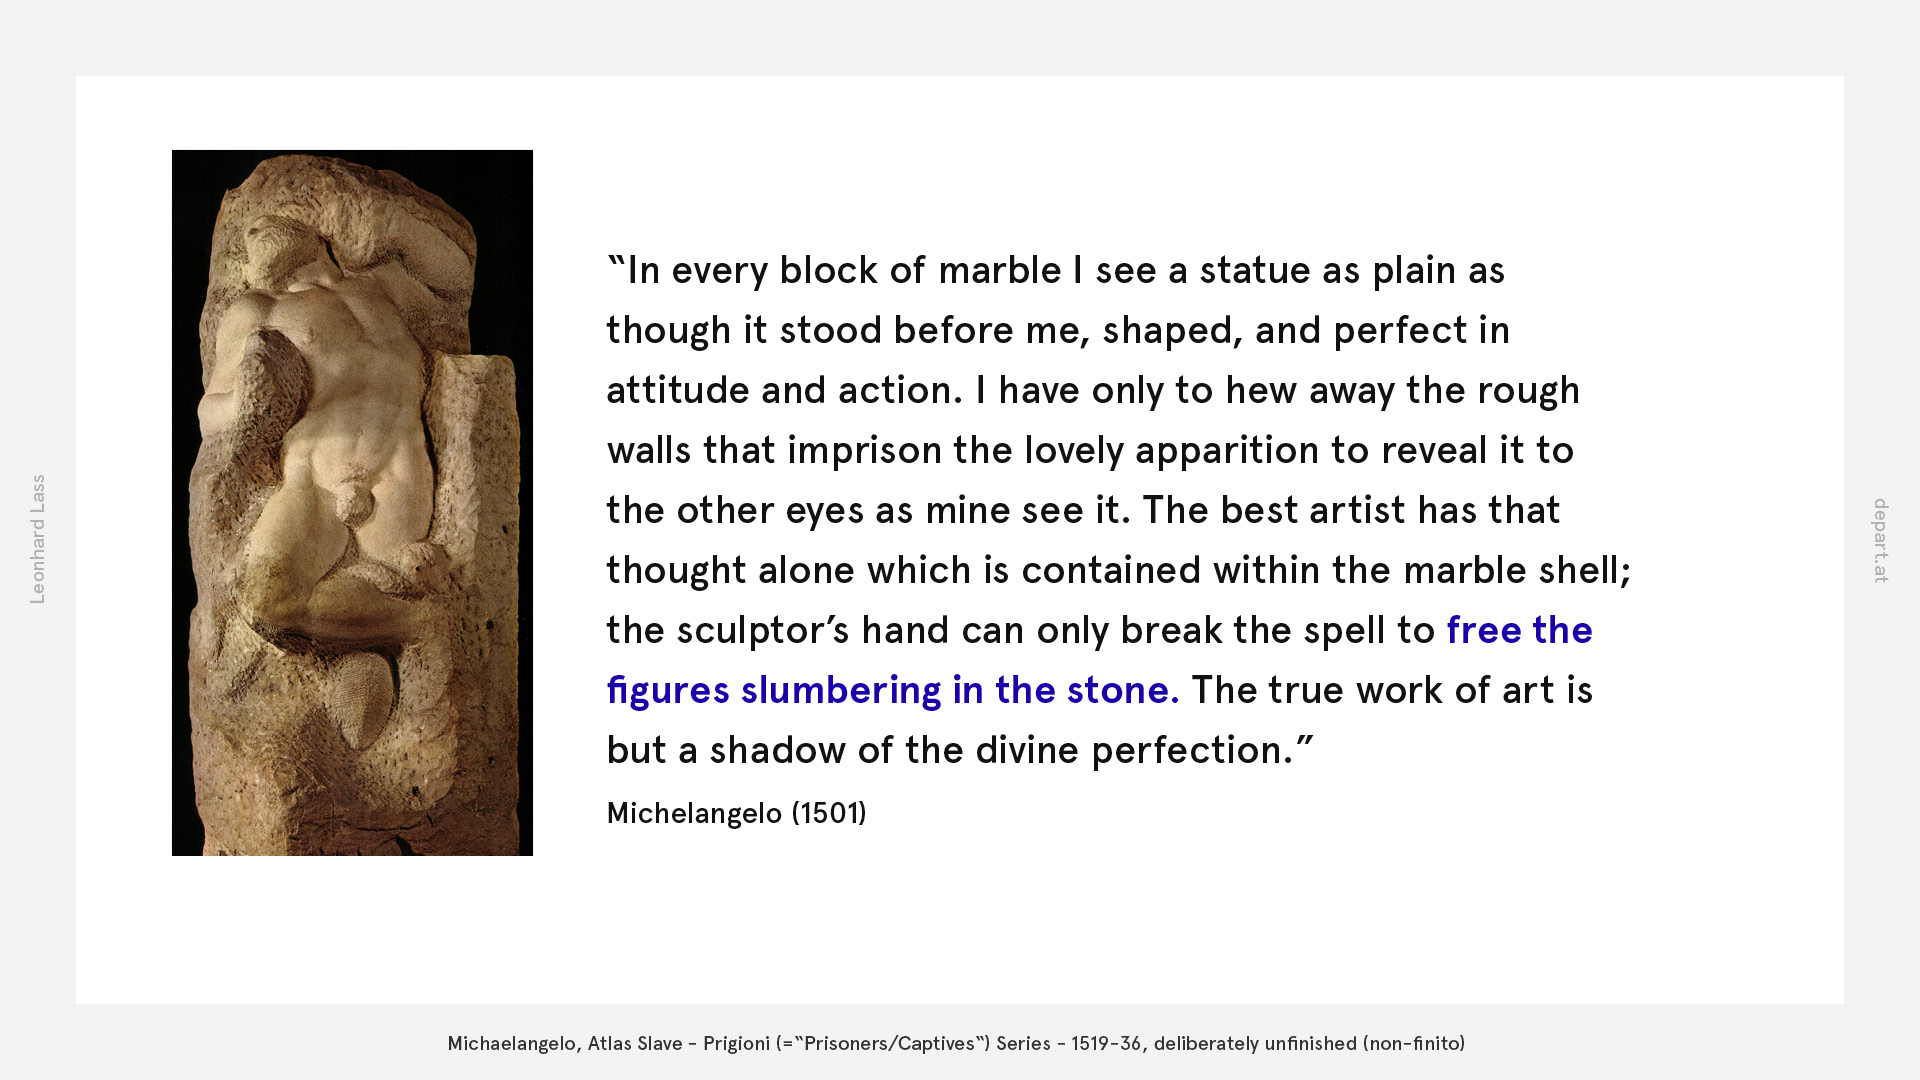Click the words 'divine perfection.' in quote

pyautogui.click(x=1134, y=750)
